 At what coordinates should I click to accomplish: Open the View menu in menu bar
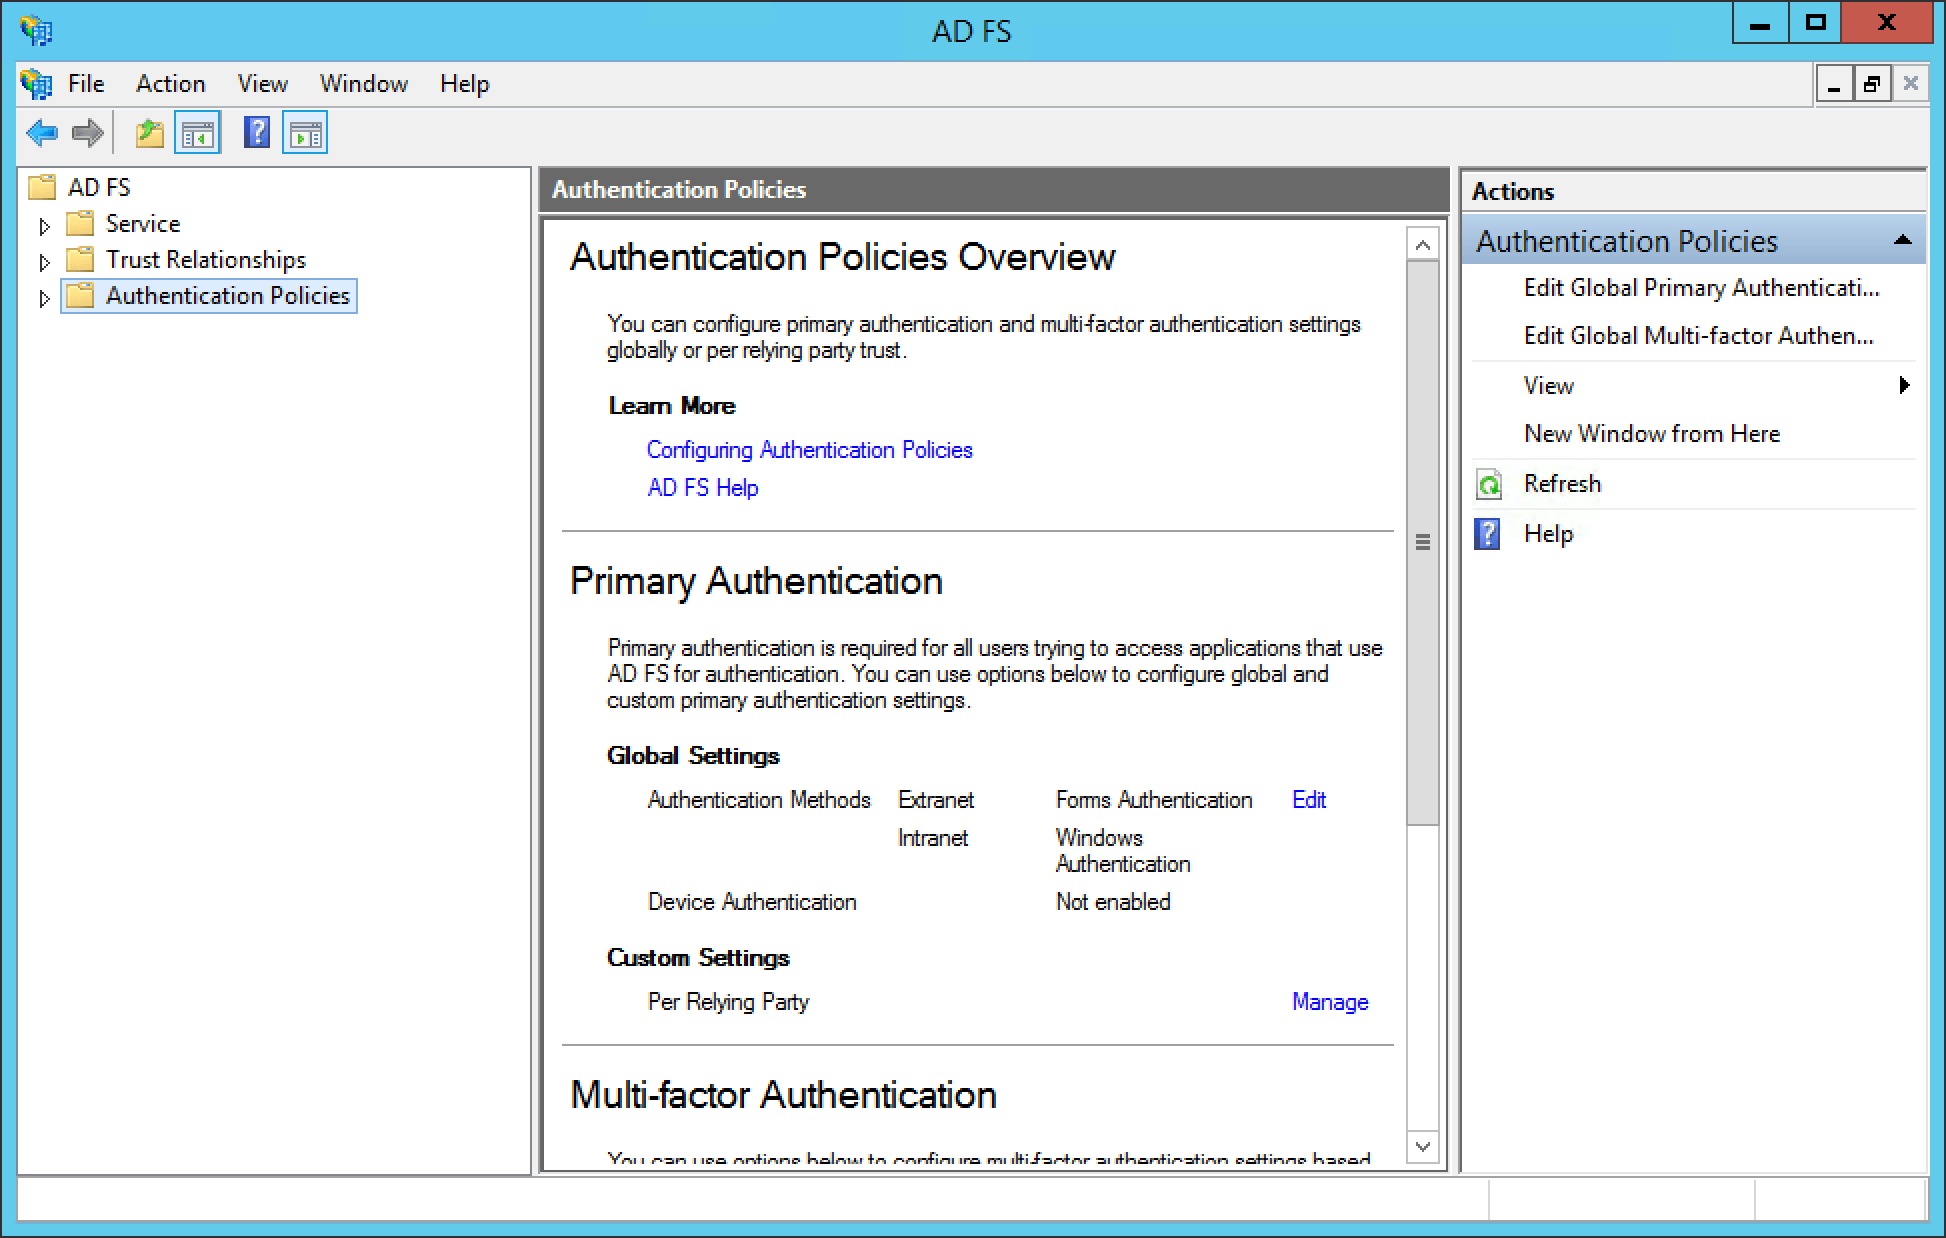pyautogui.click(x=263, y=84)
